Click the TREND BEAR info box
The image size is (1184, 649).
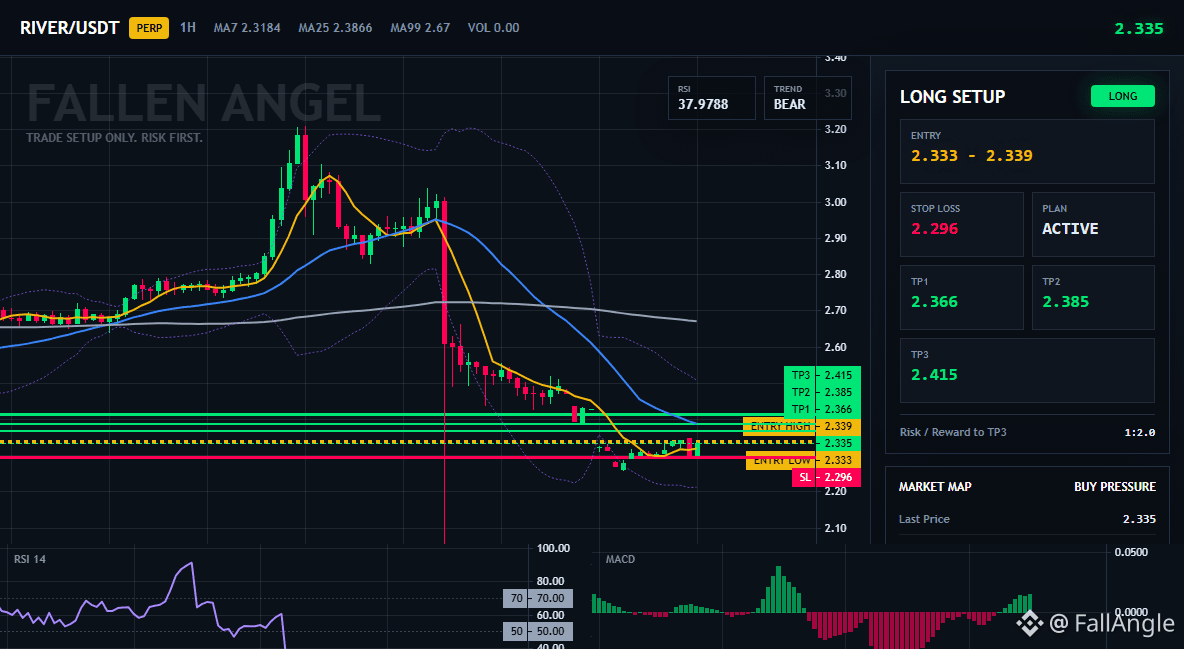(x=807, y=97)
